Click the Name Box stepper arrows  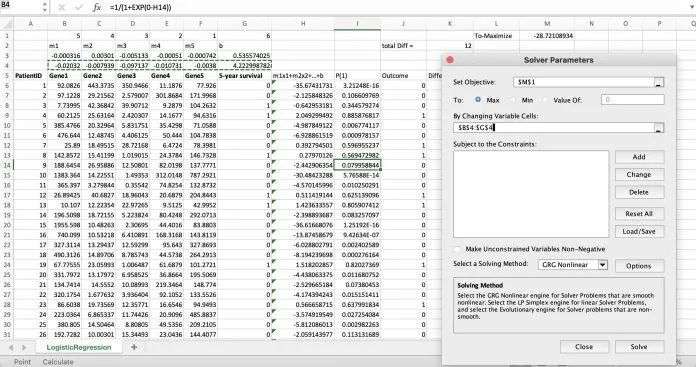pyautogui.click(x=44, y=7)
